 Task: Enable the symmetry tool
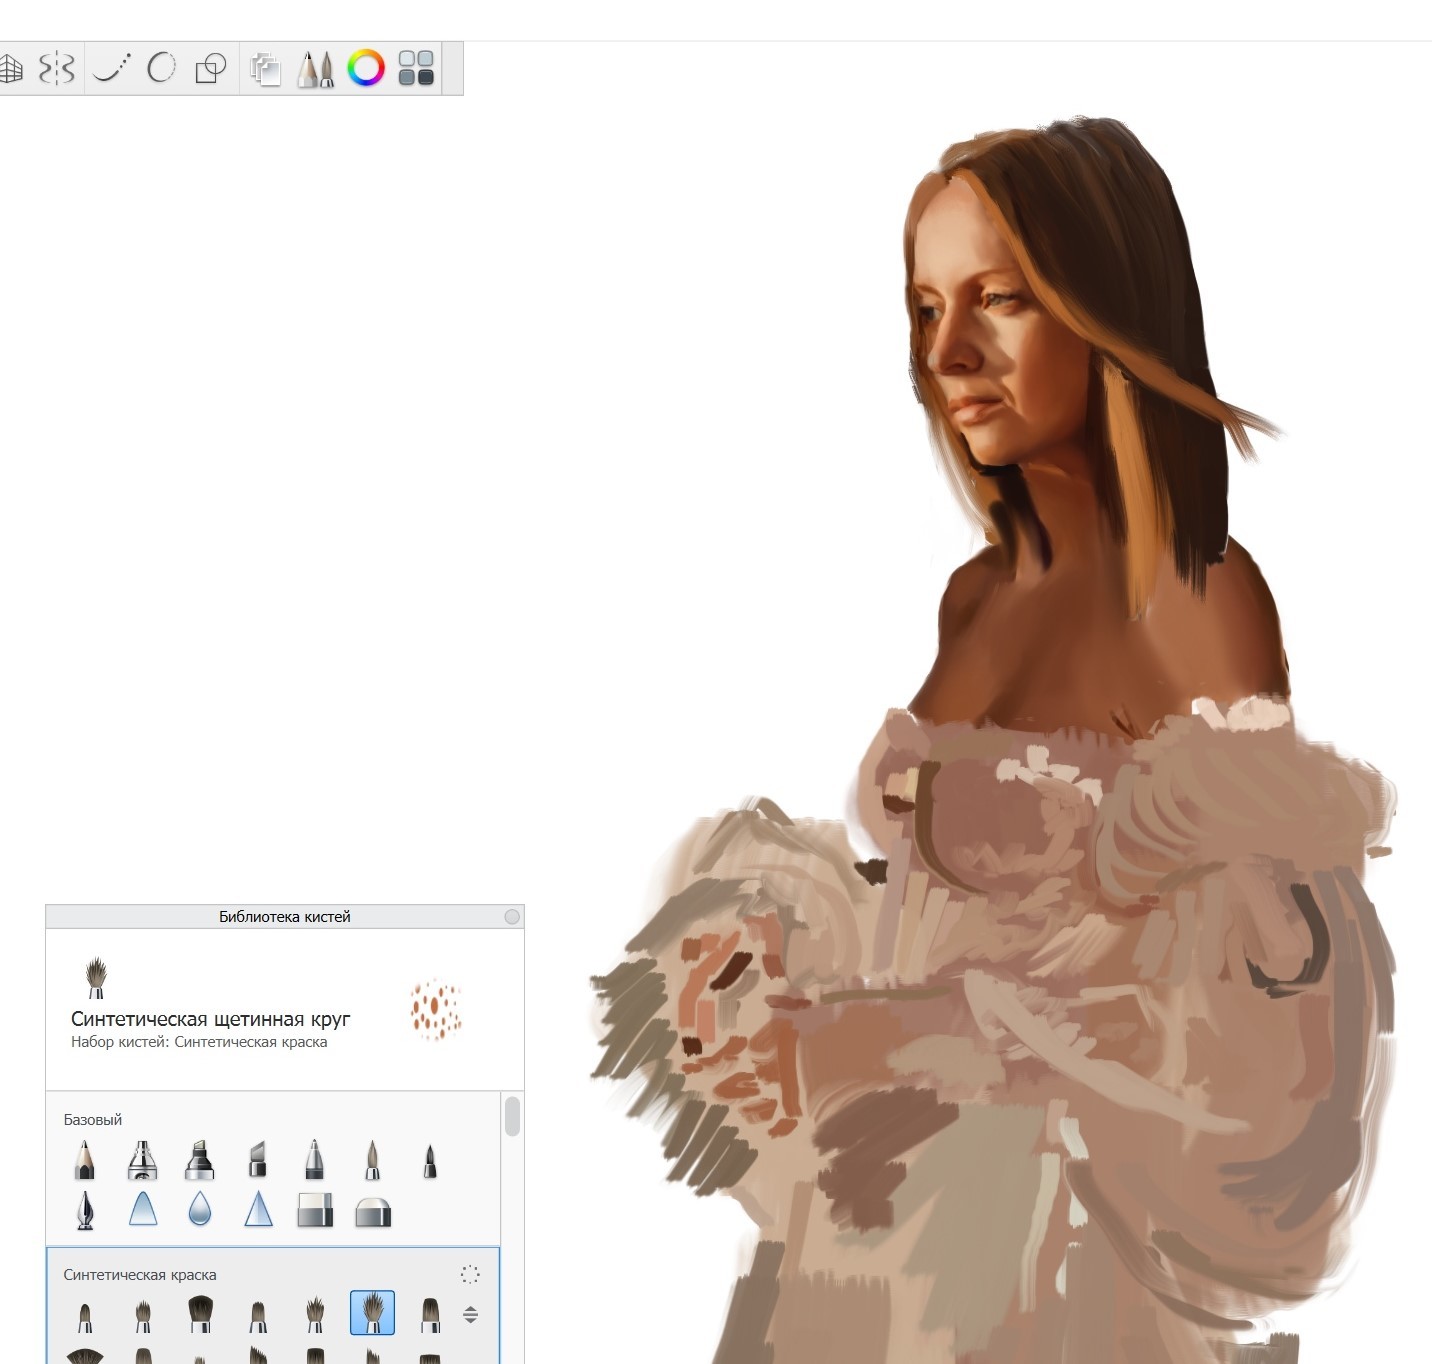57,68
